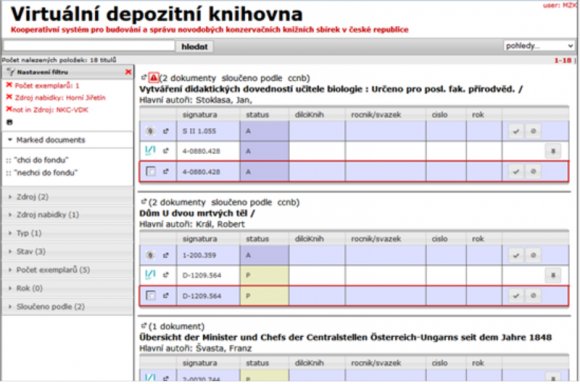
Task: Click the 'Počet nalezených položek: 18 titulů' text
Action: point(59,60)
